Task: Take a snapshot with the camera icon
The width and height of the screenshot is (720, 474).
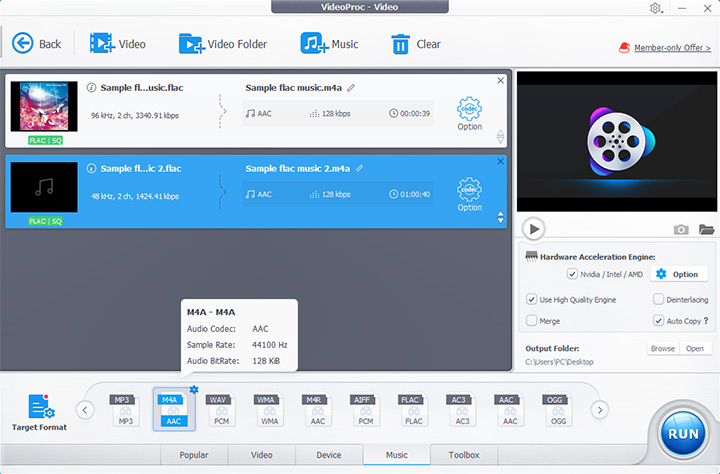Action: coord(681,229)
